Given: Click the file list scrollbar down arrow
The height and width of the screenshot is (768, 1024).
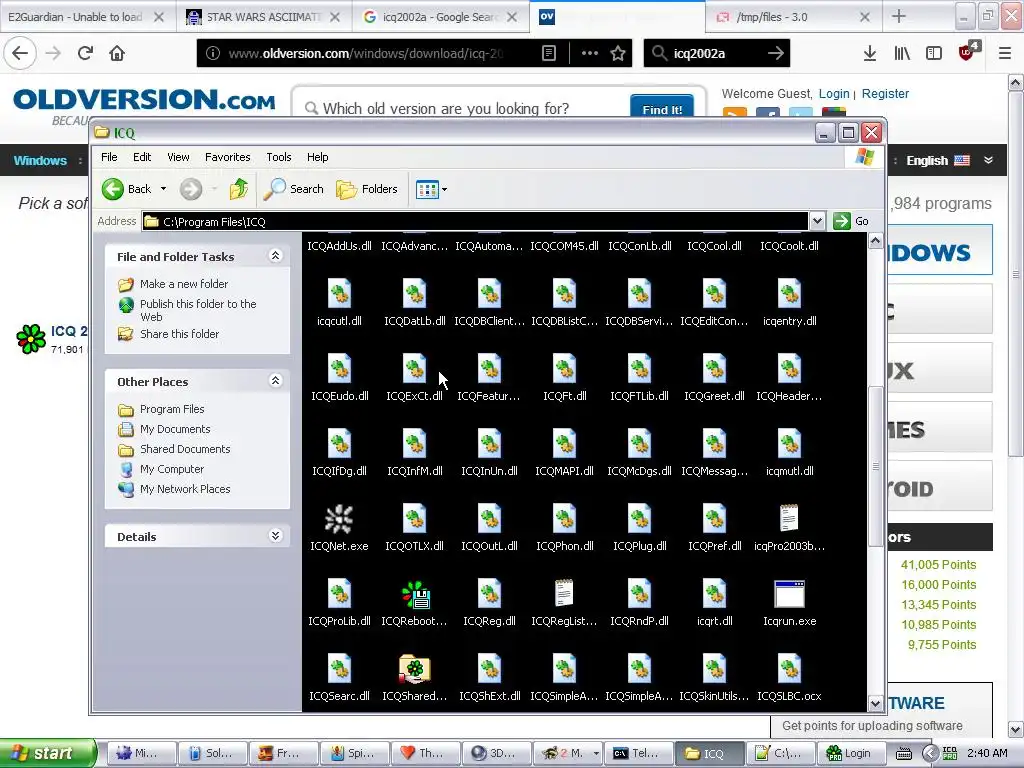Looking at the screenshot, I should 875,703.
